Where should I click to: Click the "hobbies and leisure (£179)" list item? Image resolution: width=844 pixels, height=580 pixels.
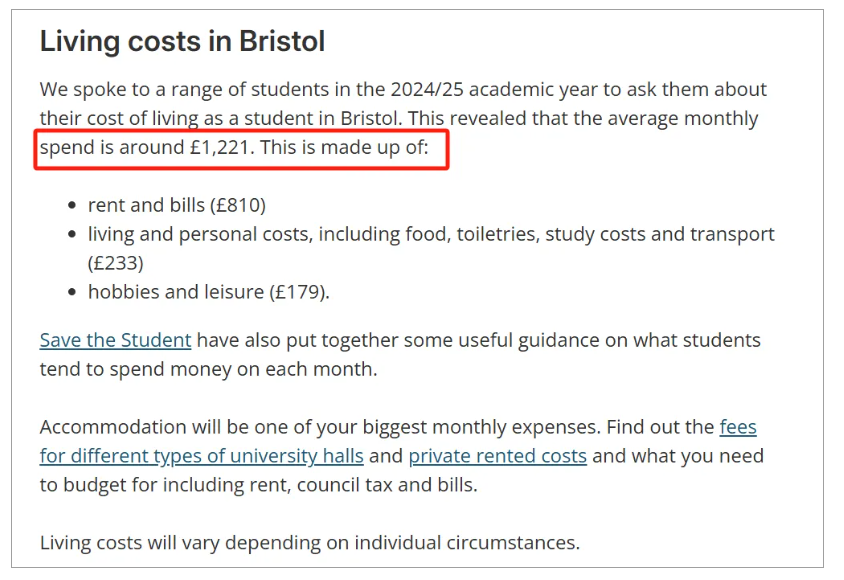tap(208, 292)
